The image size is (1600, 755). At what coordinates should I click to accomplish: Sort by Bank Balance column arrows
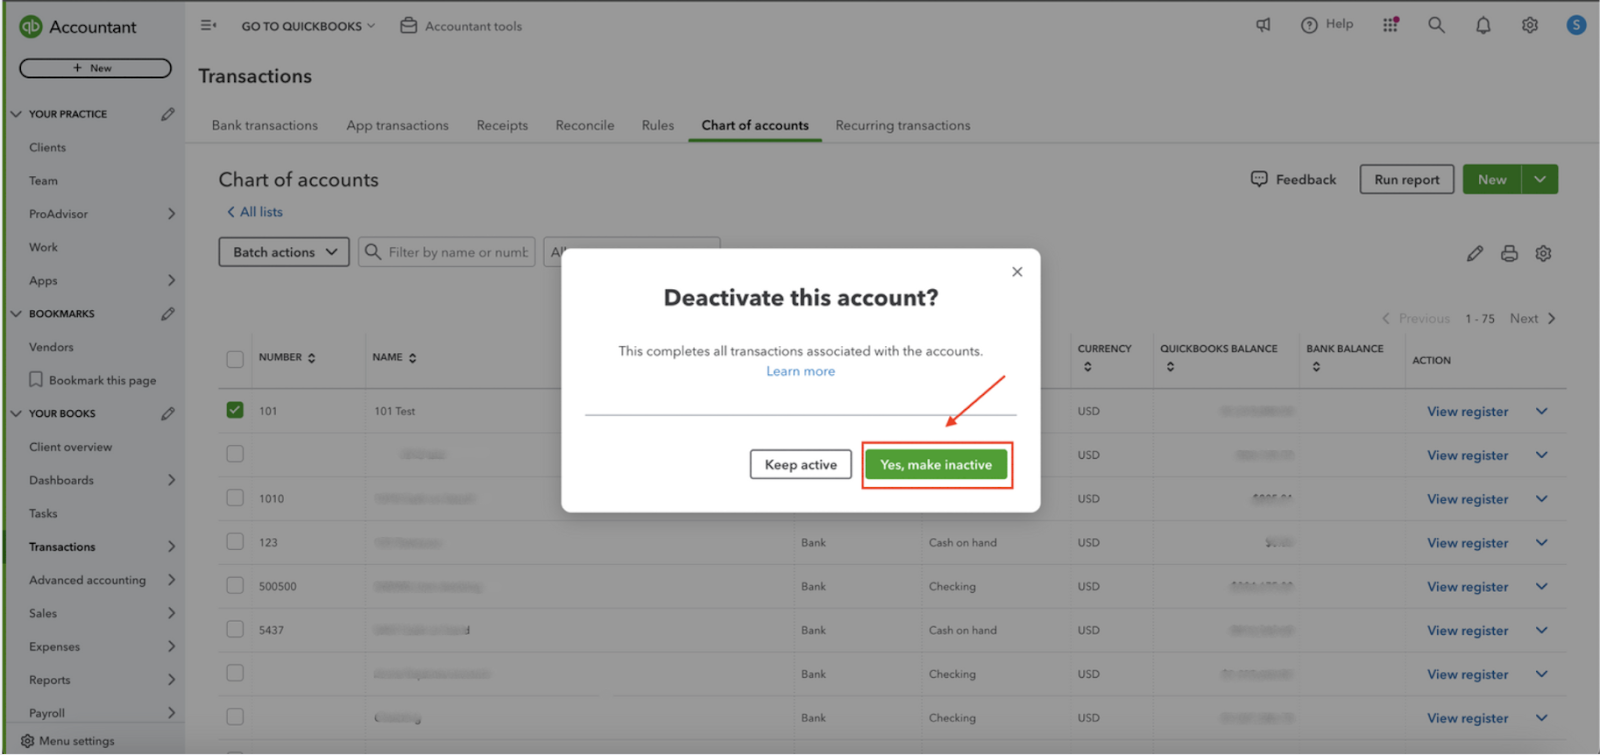coord(1316,367)
